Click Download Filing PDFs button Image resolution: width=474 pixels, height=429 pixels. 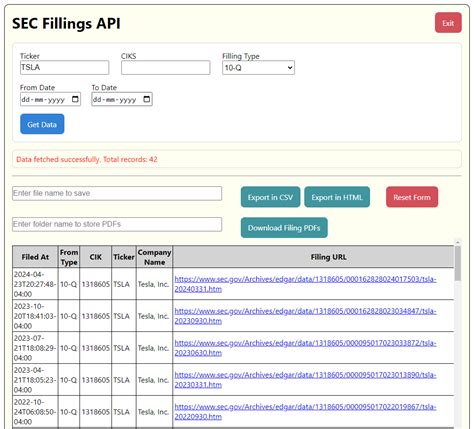[x=284, y=228]
